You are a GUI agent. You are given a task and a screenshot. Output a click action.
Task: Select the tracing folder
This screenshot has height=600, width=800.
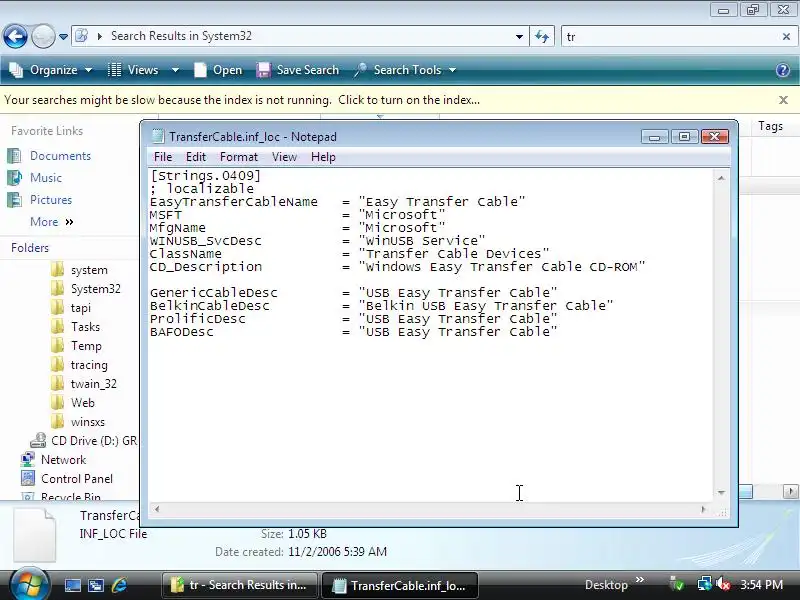pos(80,365)
